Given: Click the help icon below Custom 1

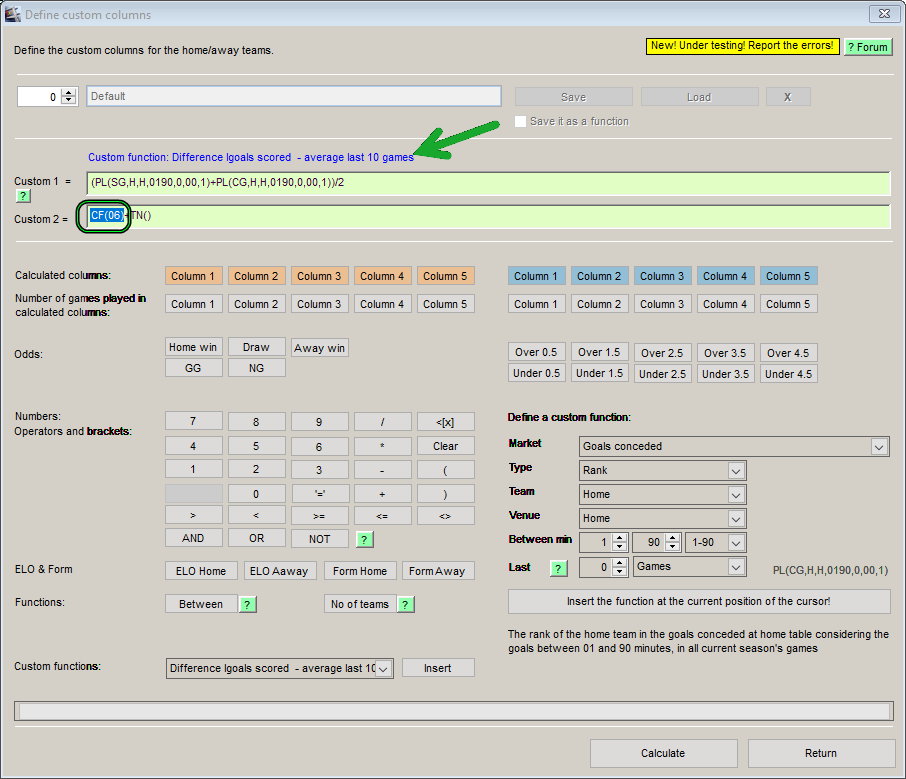Looking at the screenshot, I should click(22, 196).
